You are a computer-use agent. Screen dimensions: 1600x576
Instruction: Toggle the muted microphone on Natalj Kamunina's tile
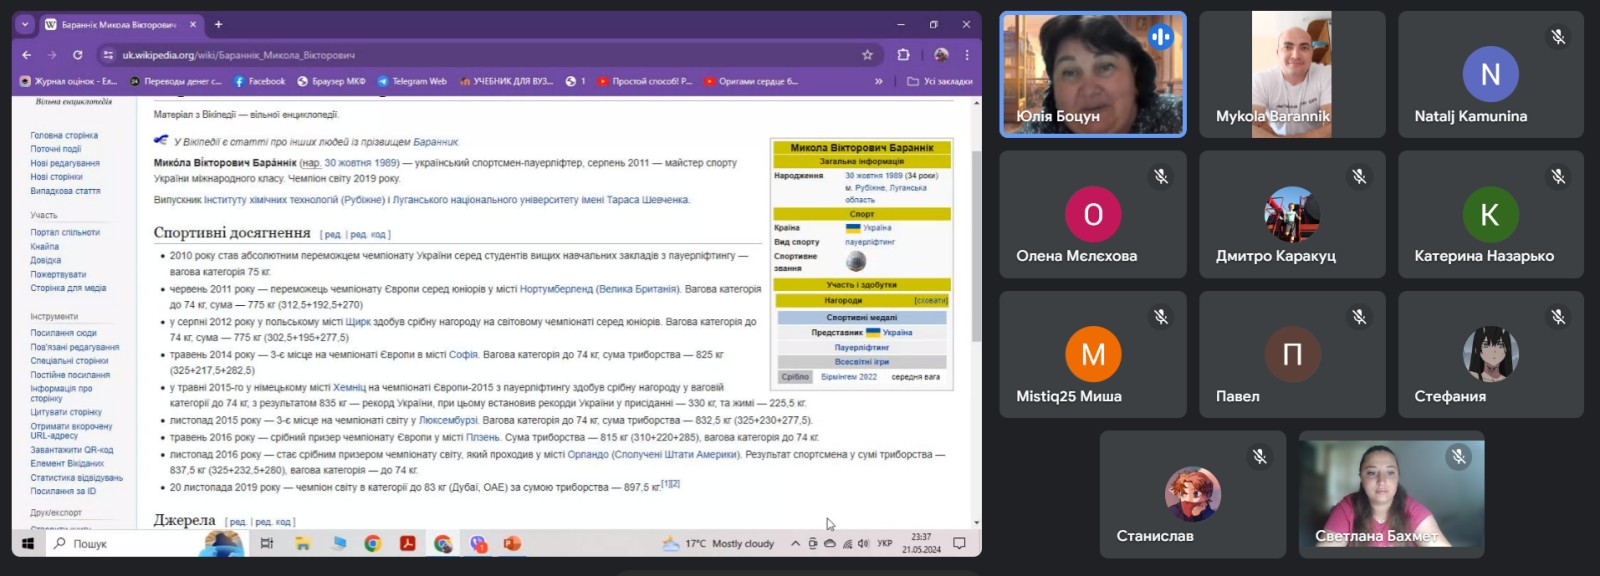(x=1557, y=37)
